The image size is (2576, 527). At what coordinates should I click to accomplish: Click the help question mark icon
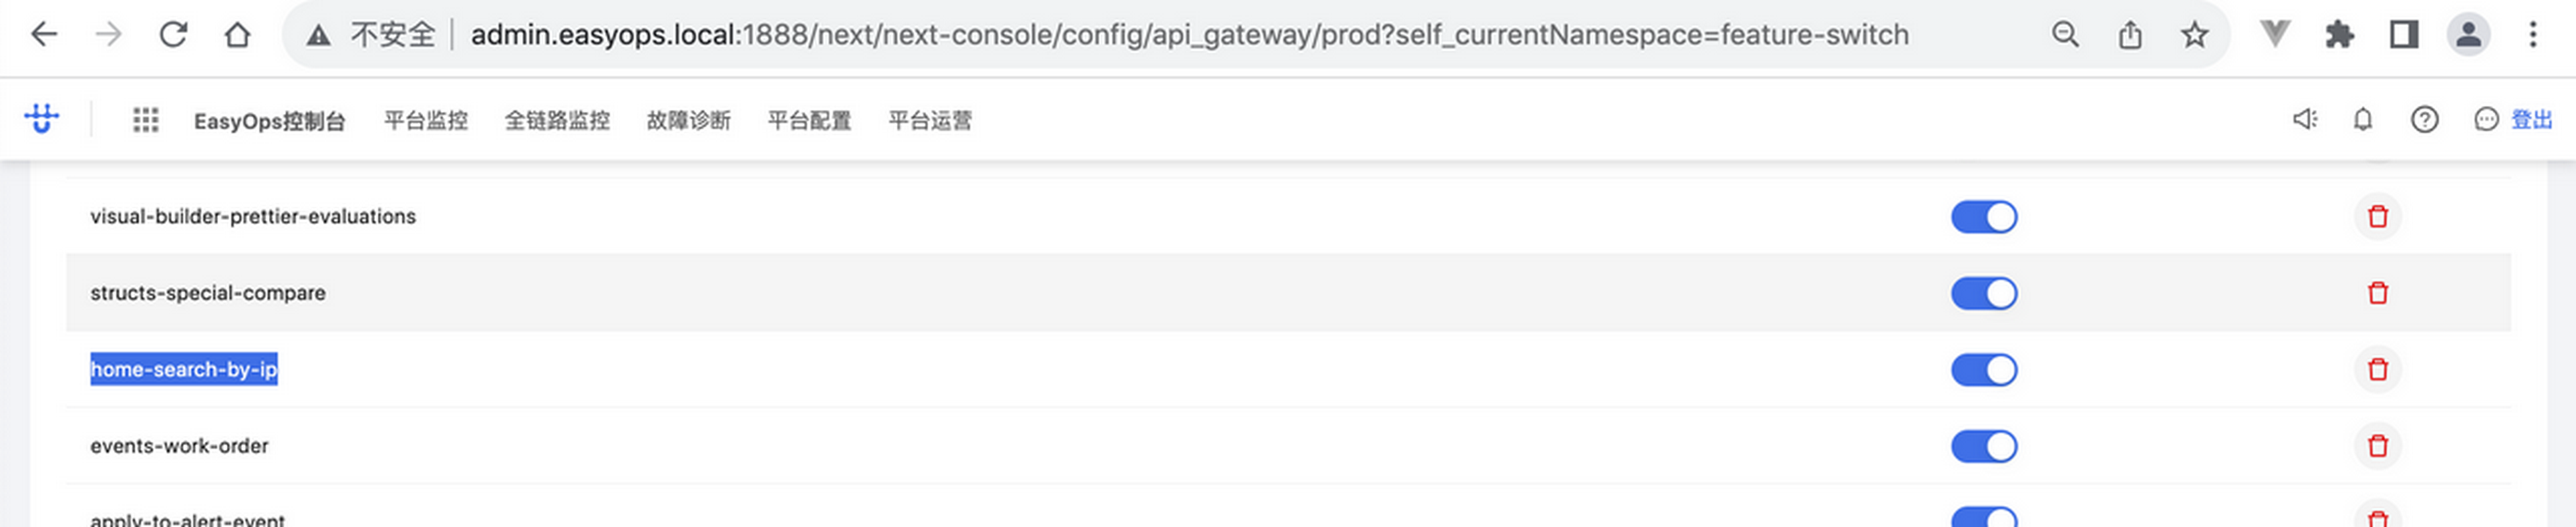[2424, 120]
